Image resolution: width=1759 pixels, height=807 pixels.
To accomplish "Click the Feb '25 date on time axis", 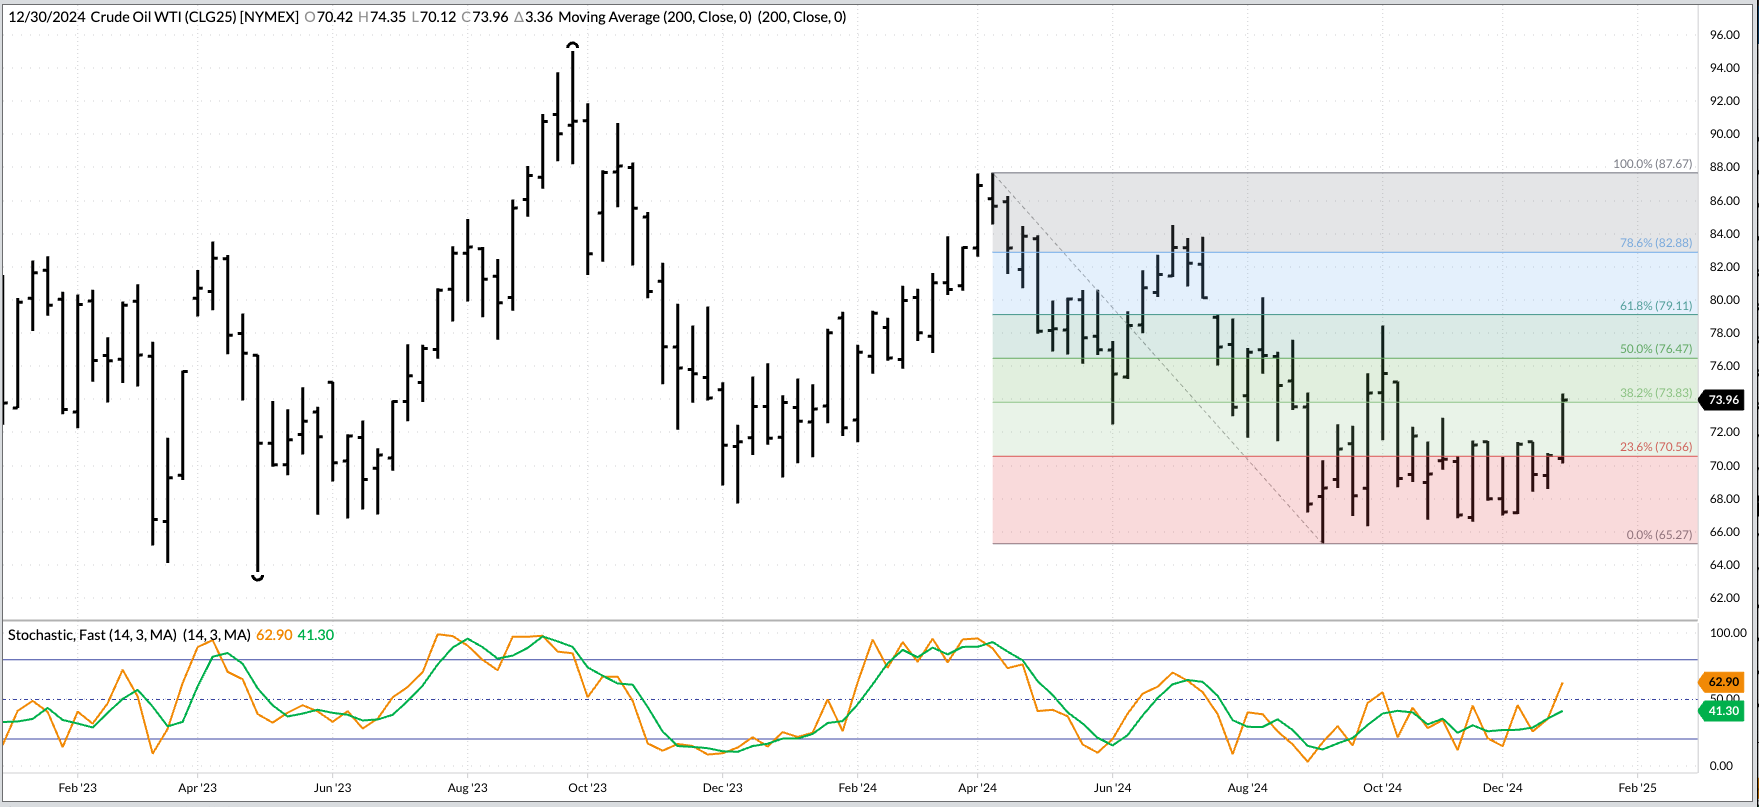I will pyautogui.click(x=1636, y=788).
